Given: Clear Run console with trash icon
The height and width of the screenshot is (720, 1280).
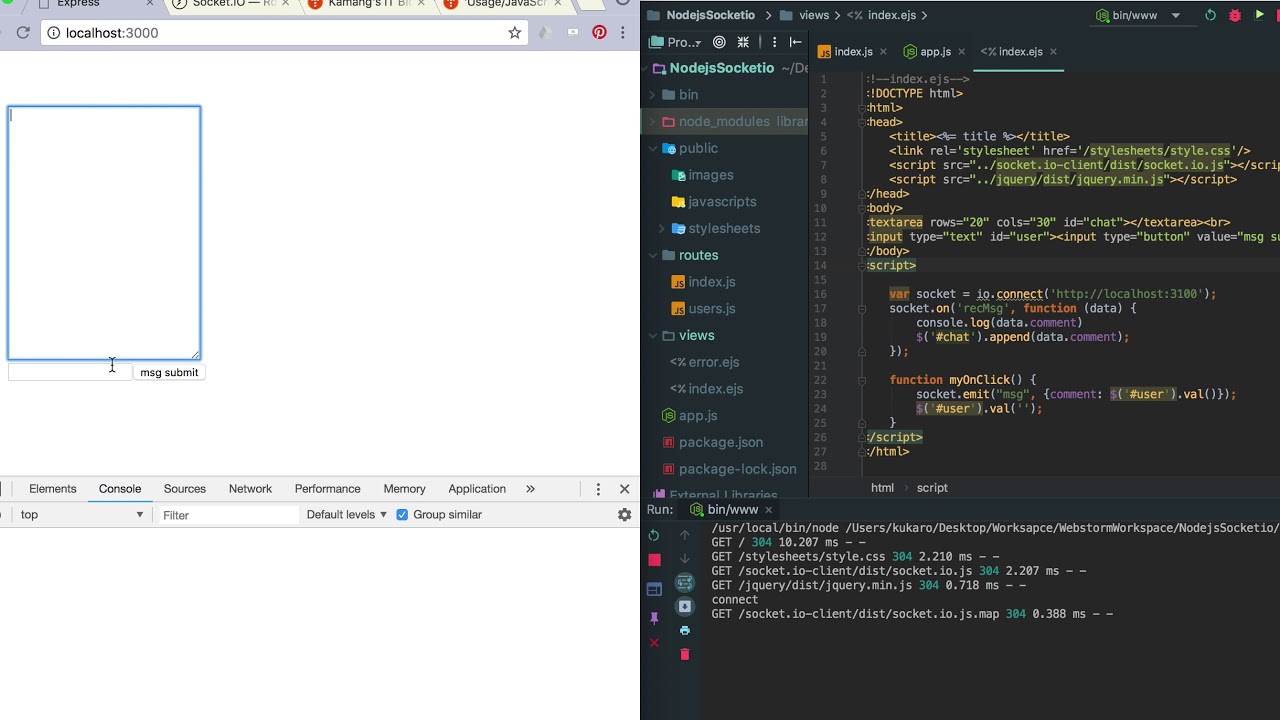Looking at the screenshot, I should click(685, 655).
